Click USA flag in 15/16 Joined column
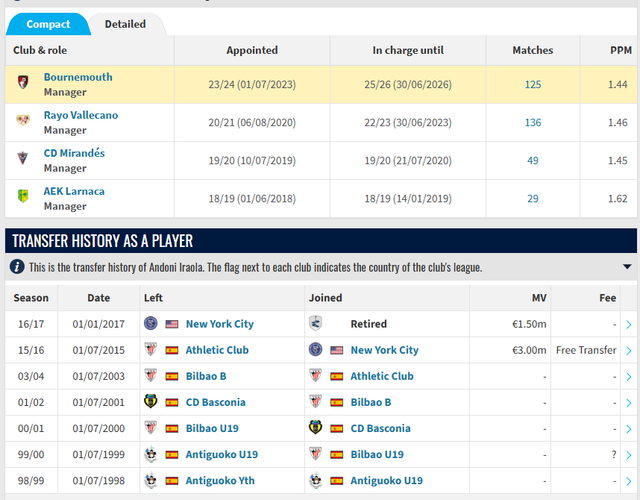 tap(337, 350)
